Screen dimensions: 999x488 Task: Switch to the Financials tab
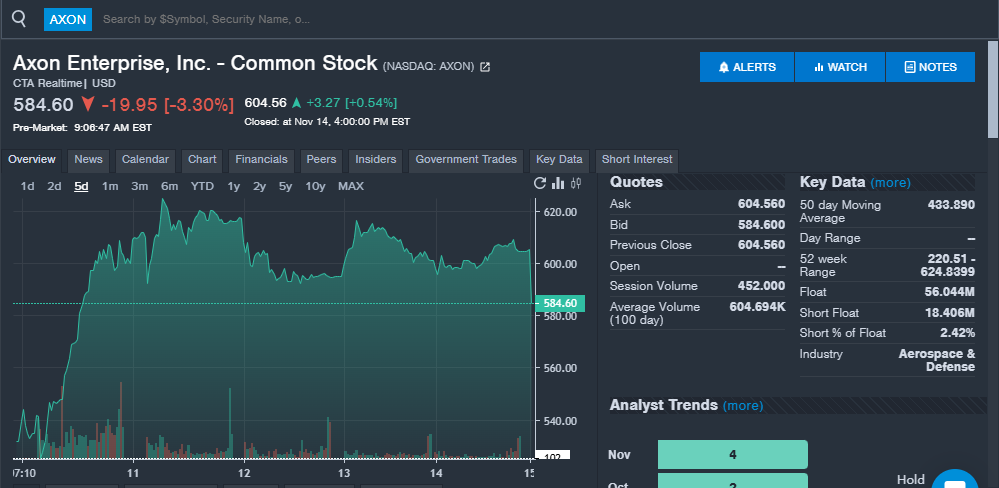coord(261,160)
